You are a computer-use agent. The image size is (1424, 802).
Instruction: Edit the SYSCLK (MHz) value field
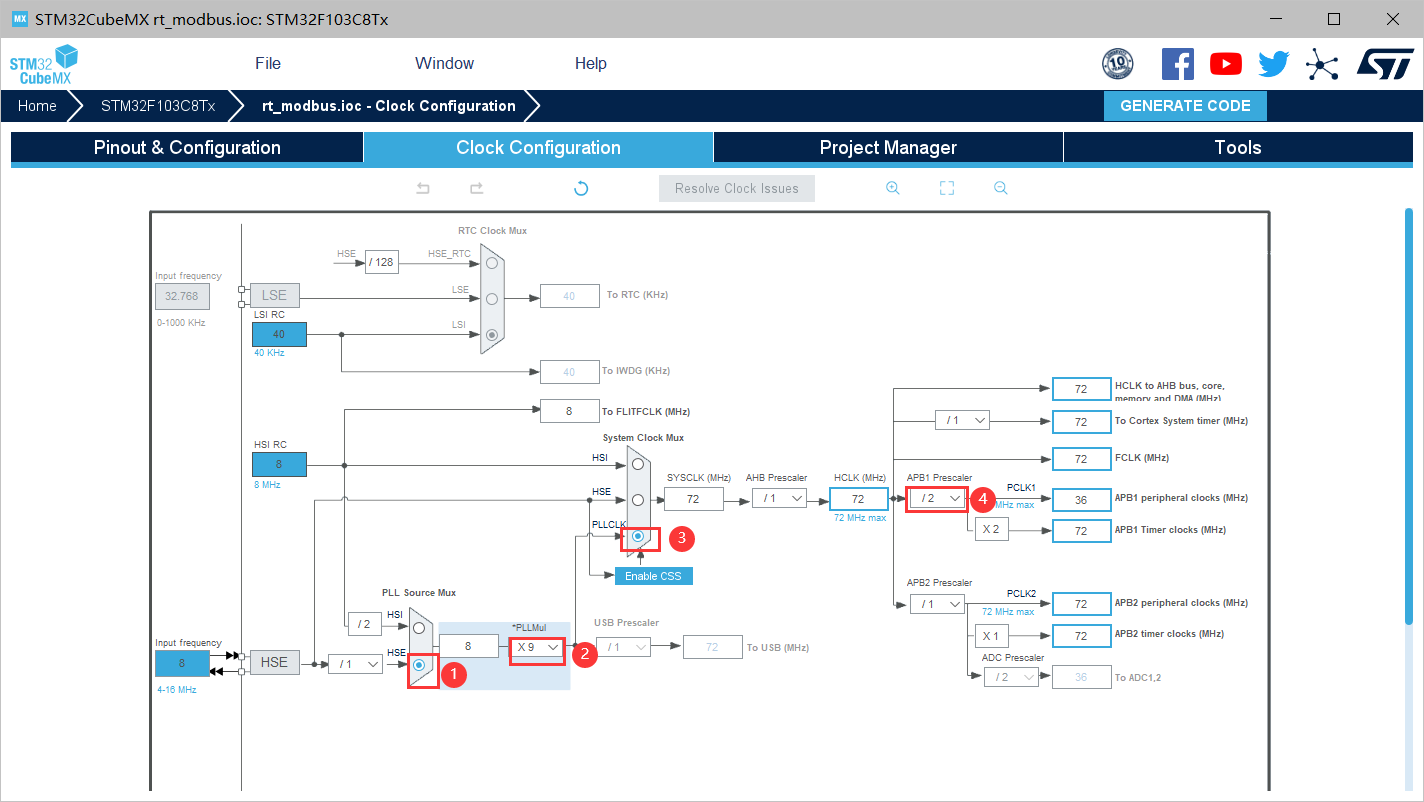point(694,498)
